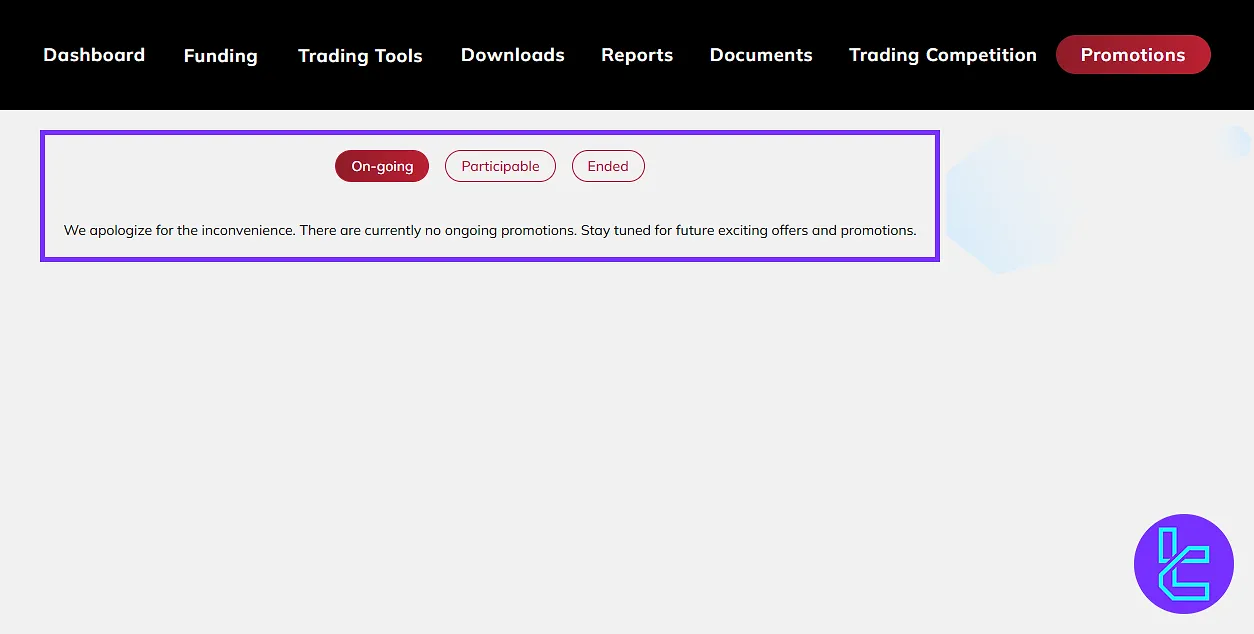Navigate to the Downloads page

tap(512, 55)
